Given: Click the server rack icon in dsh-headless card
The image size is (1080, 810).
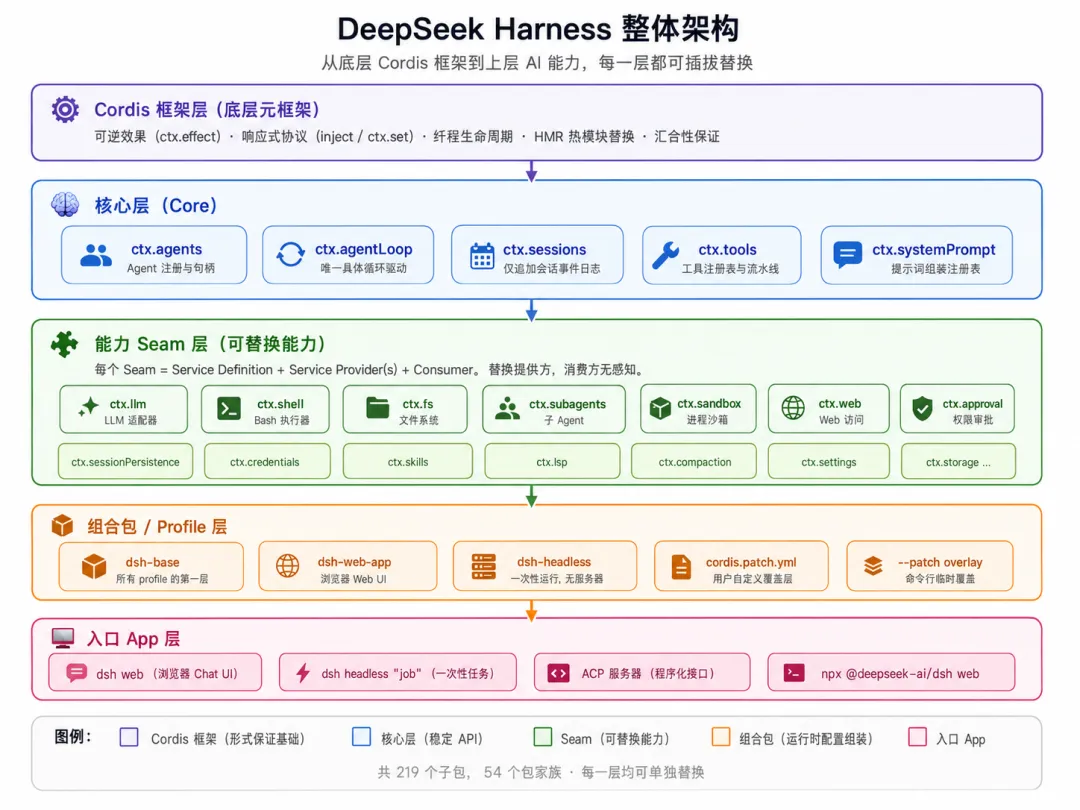Looking at the screenshot, I should click(483, 566).
